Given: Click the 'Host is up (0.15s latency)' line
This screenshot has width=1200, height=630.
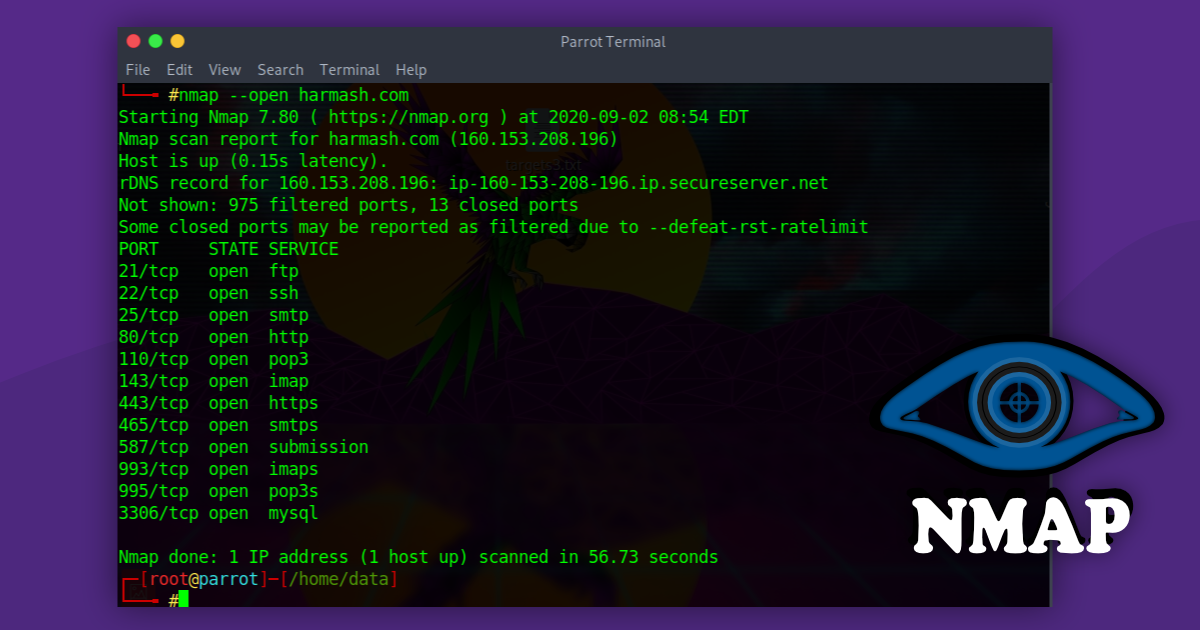Looking at the screenshot, I should tap(253, 161).
